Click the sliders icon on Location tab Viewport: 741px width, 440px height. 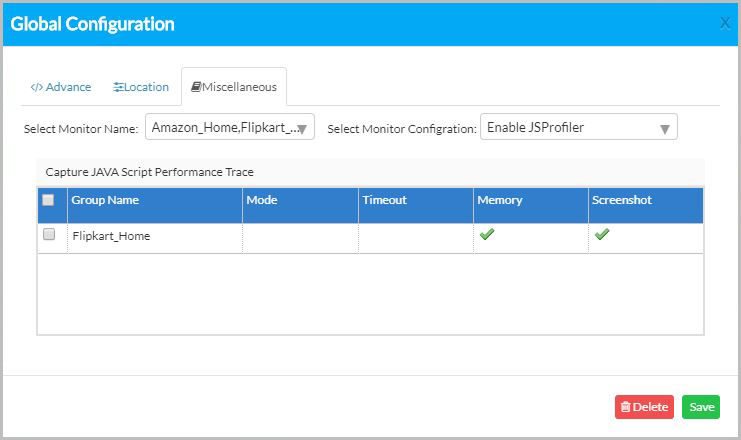(x=118, y=87)
